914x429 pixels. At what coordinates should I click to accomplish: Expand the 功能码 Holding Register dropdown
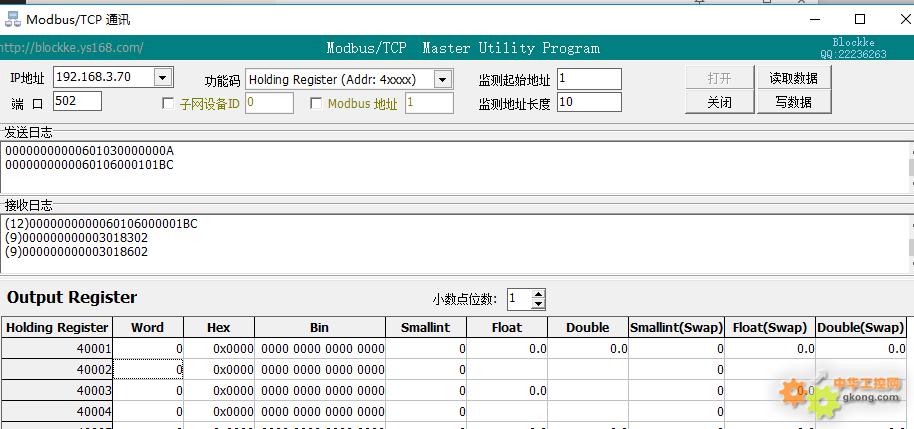click(x=443, y=79)
